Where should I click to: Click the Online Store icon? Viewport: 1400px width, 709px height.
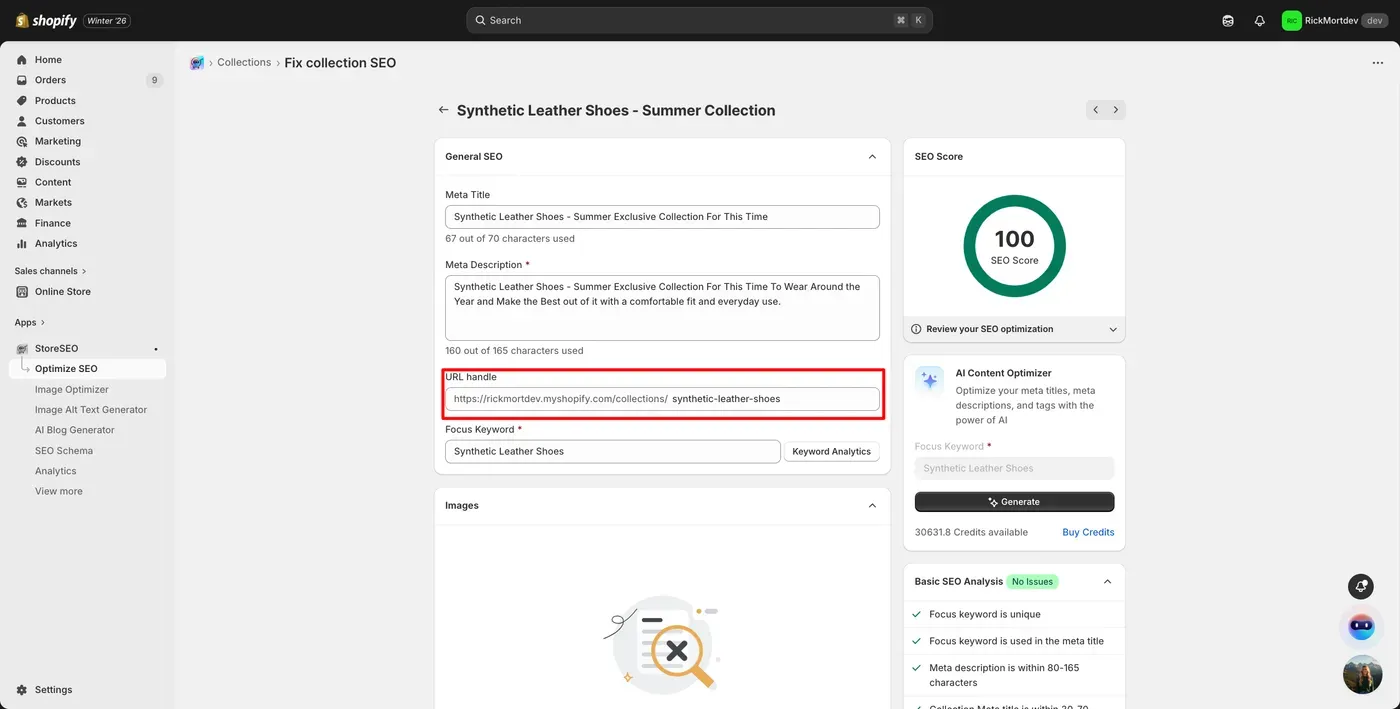tap(22, 292)
